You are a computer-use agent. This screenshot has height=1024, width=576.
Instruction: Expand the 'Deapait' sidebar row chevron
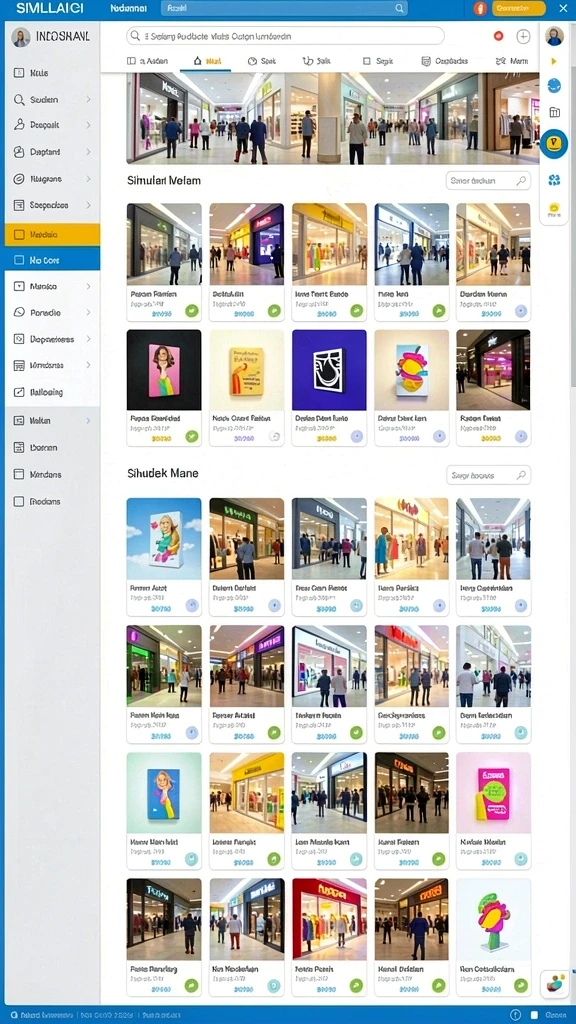(88, 125)
